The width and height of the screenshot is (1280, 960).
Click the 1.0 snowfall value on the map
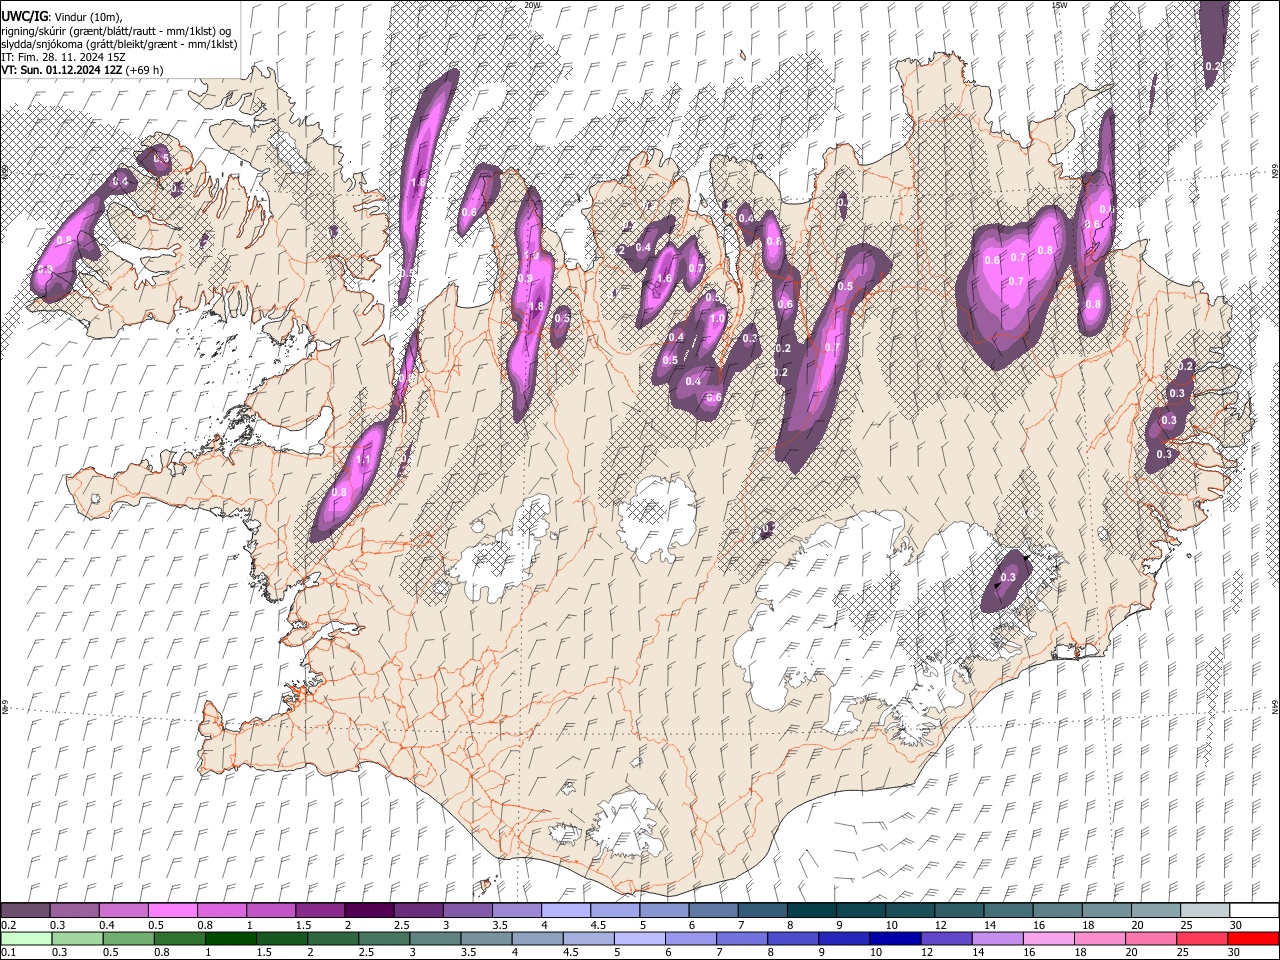tap(717, 319)
